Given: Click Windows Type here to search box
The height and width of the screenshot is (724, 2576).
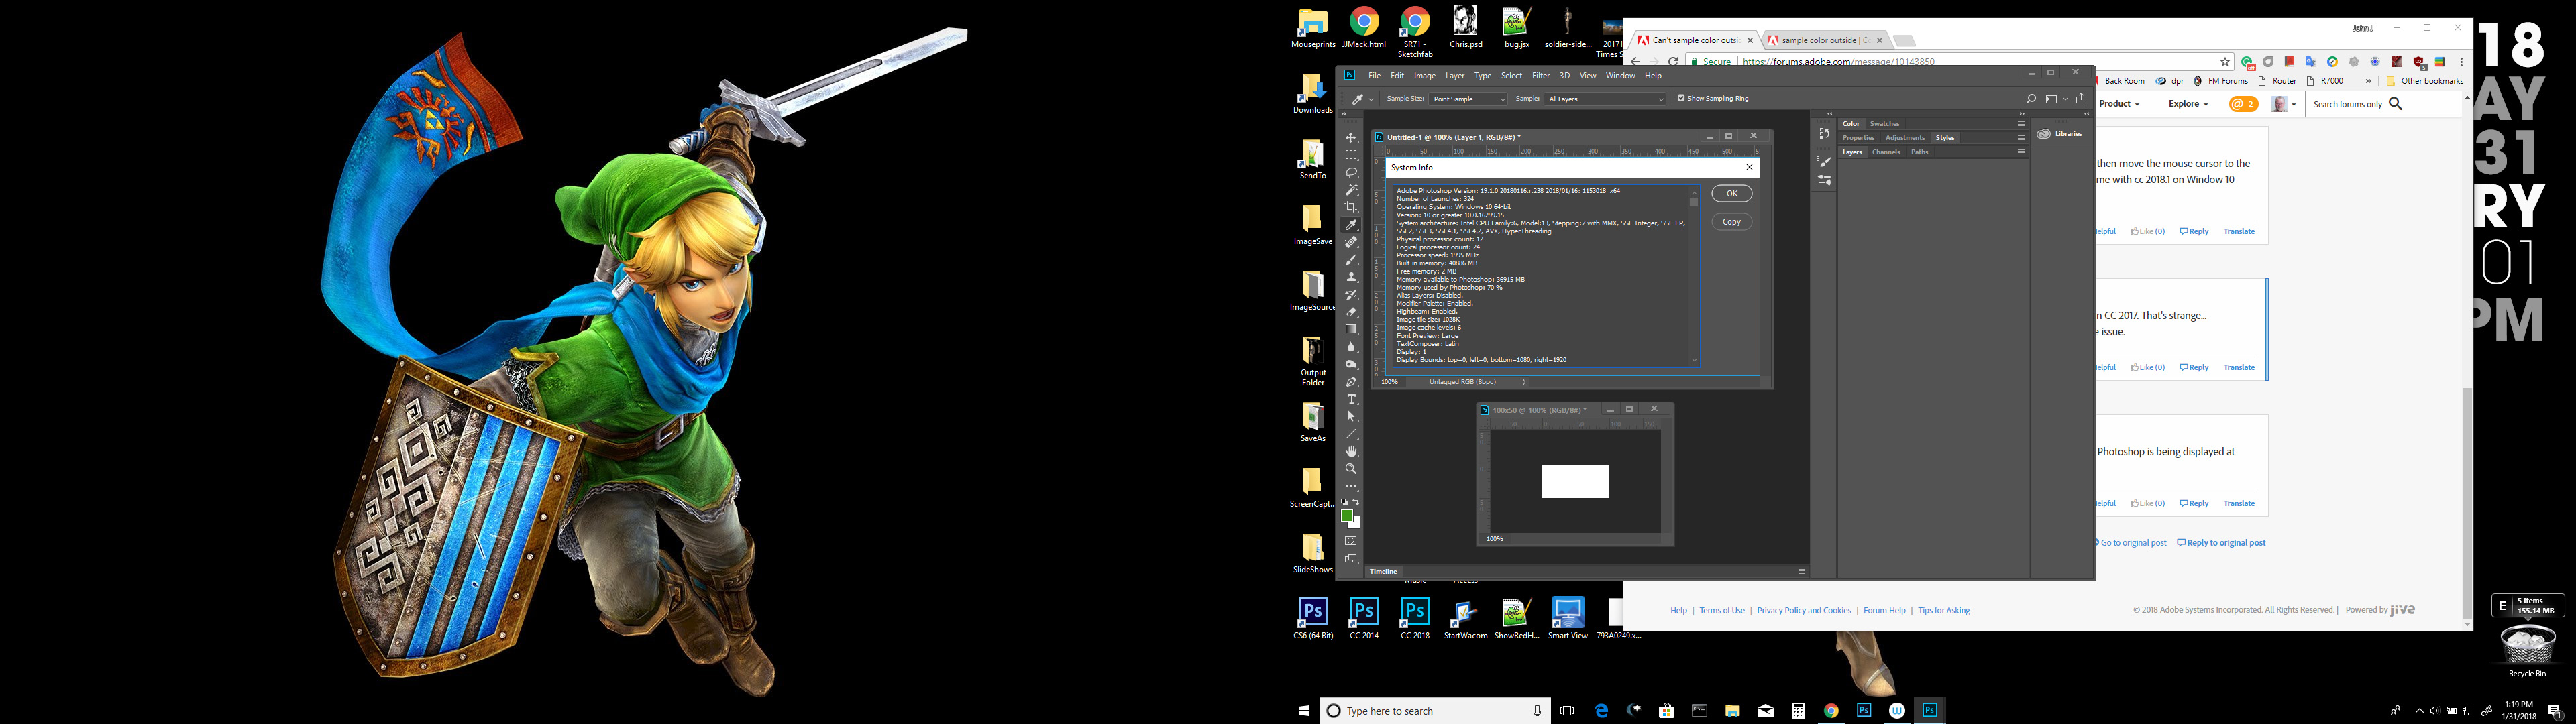Looking at the screenshot, I should (x=1436, y=711).
